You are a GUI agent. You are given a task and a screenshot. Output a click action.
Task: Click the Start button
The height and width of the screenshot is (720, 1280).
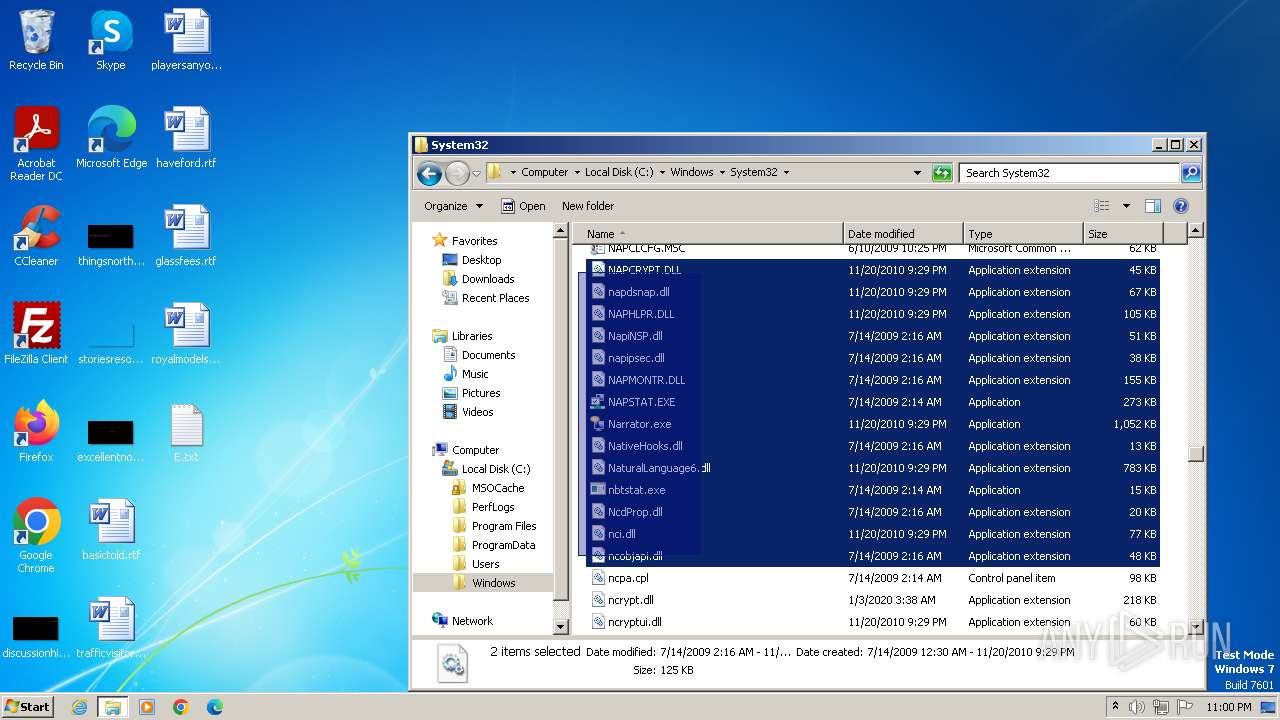(x=27, y=707)
